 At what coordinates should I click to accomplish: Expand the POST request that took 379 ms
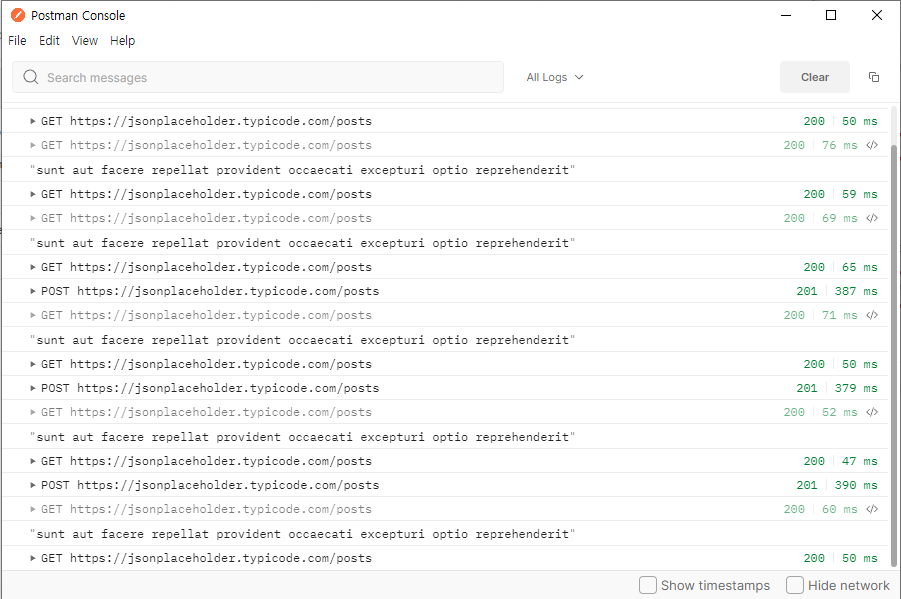[x=33, y=389]
